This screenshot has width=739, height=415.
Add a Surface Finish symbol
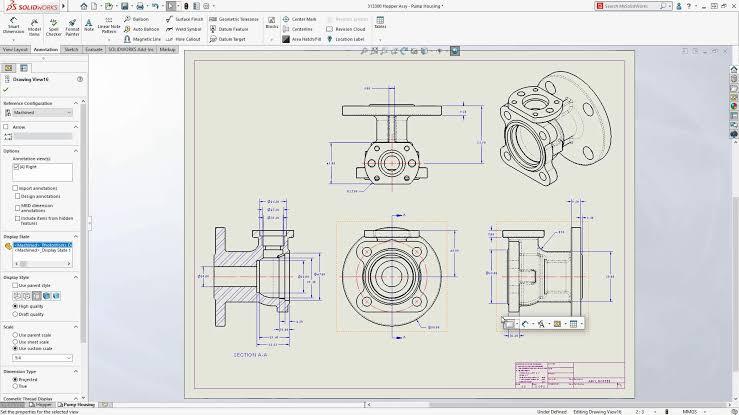[184, 19]
